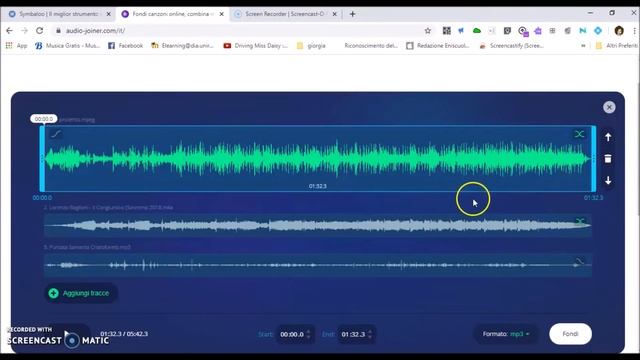Open the Formato mp3 dropdown

506,334
